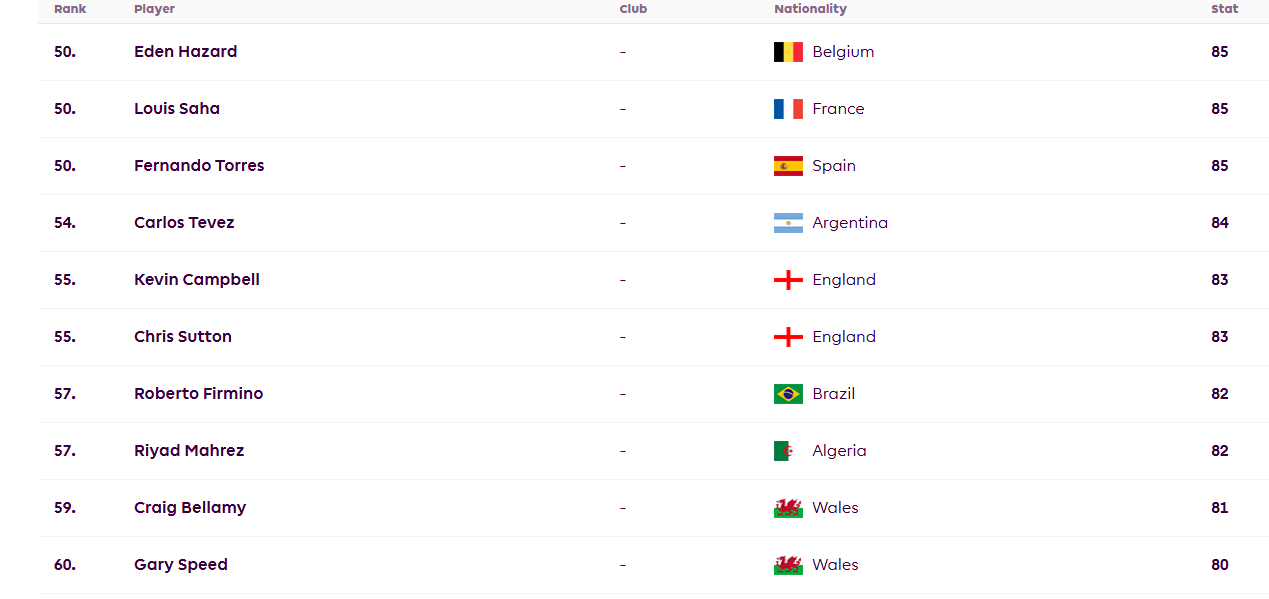Click the Algeria flag icon

(x=788, y=451)
